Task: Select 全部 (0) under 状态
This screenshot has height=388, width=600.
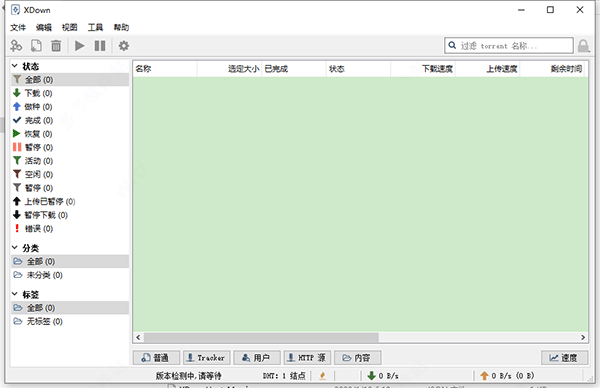Action: (70, 80)
